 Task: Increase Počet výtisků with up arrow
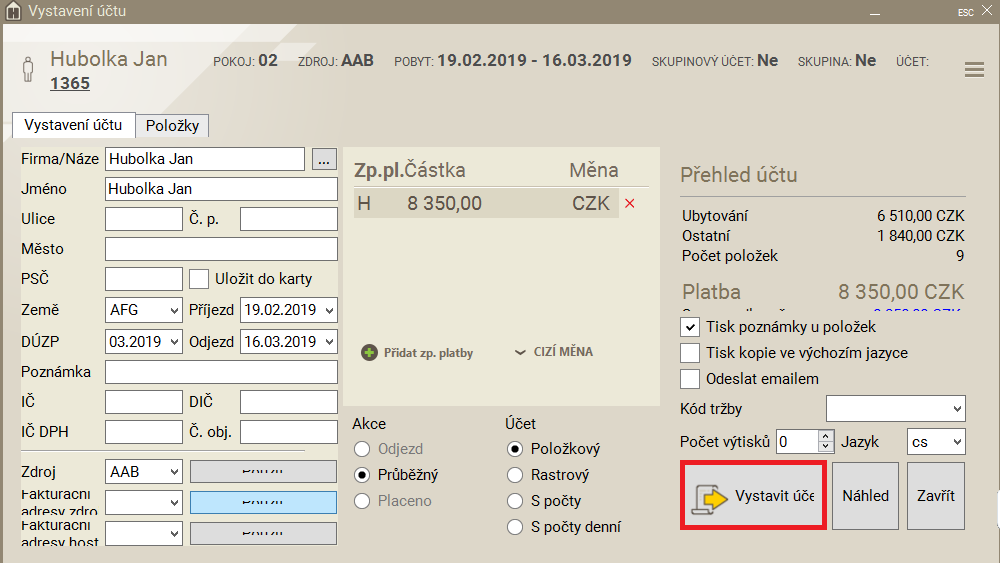(x=825, y=436)
